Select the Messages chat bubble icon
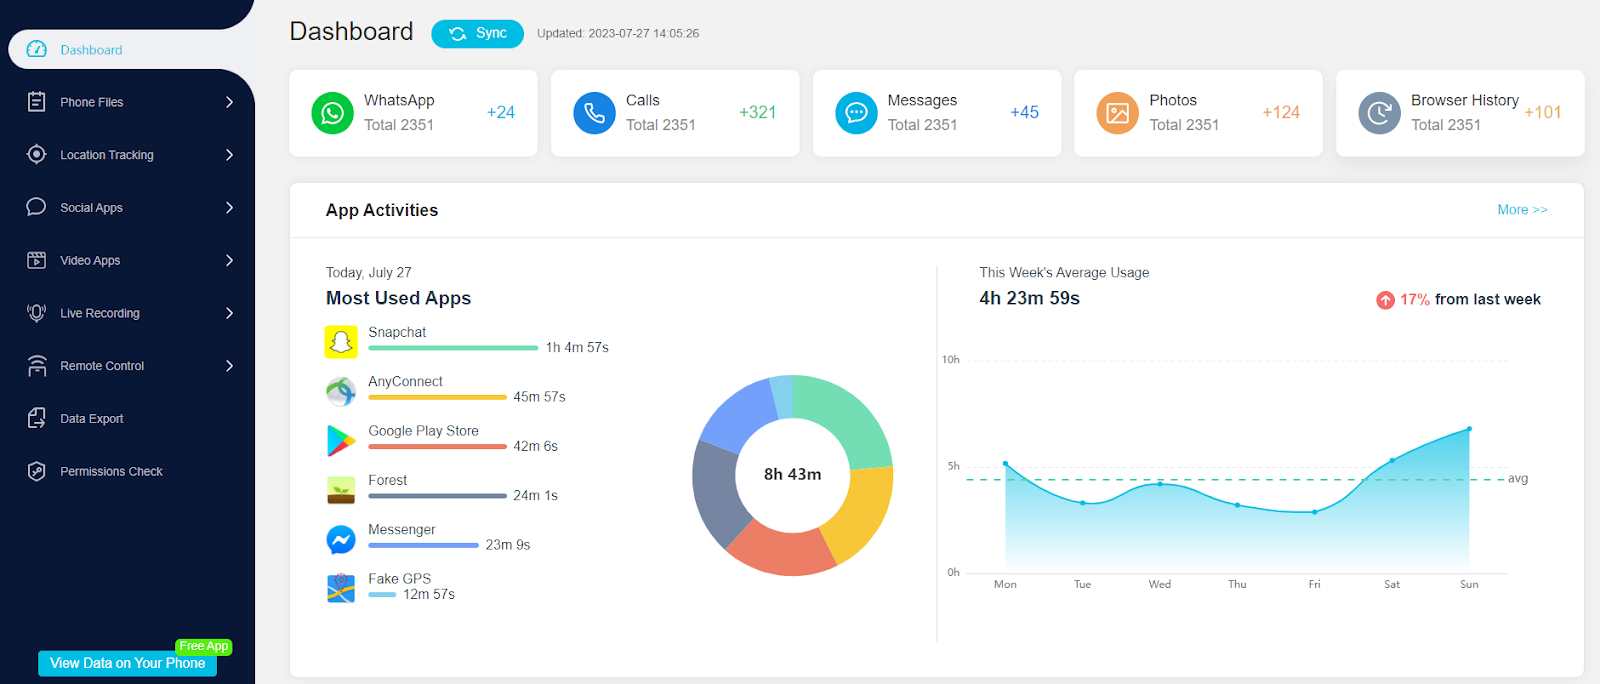Viewport: 1600px width, 684px height. pyautogui.click(x=856, y=113)
